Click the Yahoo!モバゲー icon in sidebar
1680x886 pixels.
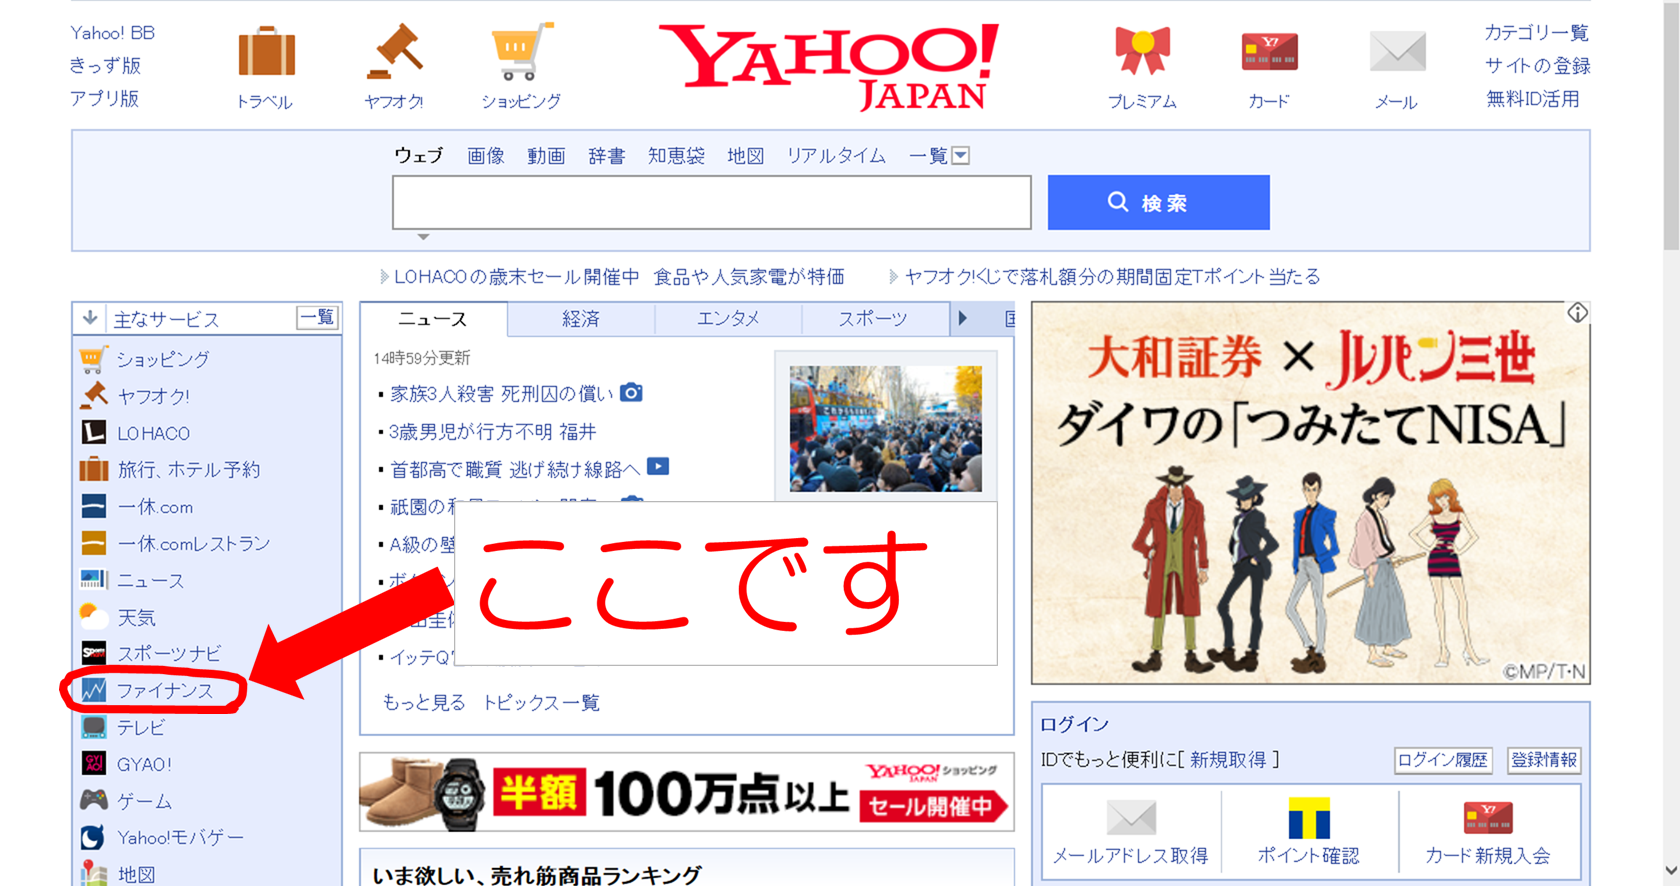pos(93,837)
